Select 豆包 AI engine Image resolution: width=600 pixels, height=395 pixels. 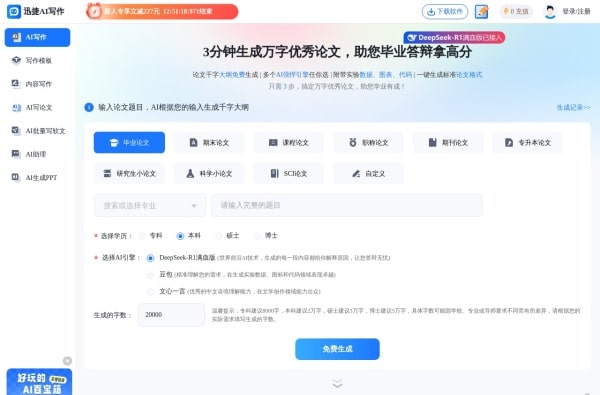[x=150, y=275]
